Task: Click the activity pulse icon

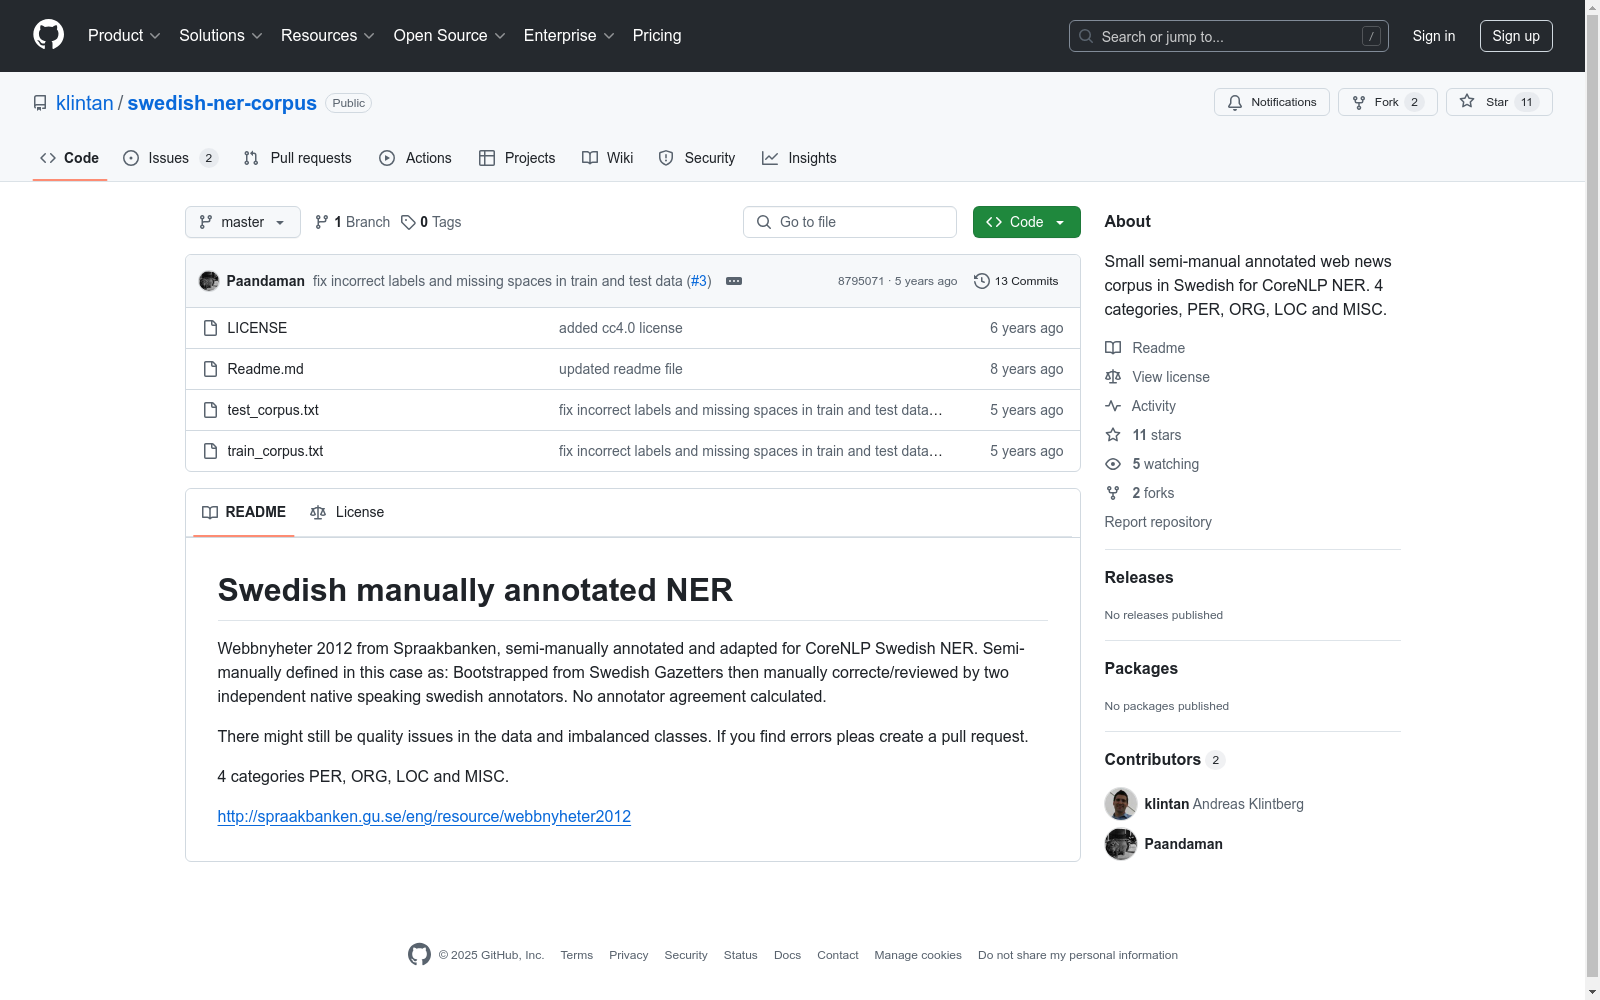Action: tap(1113, 406)
